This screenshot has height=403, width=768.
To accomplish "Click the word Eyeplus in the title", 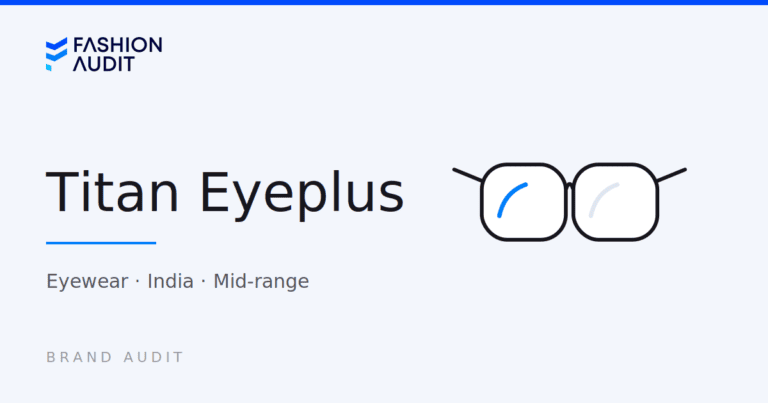I will click(x=302, y=194).
